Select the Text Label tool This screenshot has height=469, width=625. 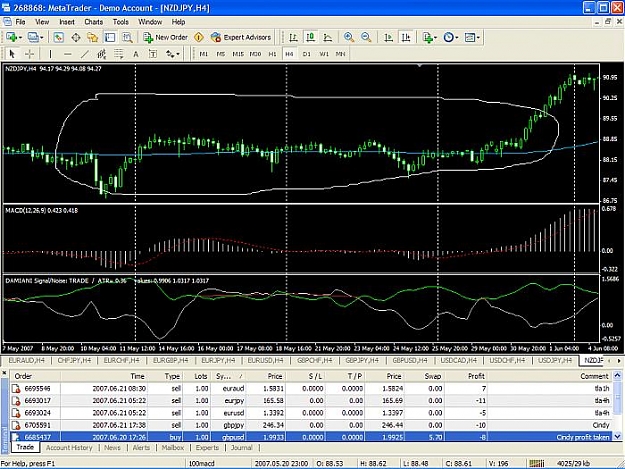[153, 54]
